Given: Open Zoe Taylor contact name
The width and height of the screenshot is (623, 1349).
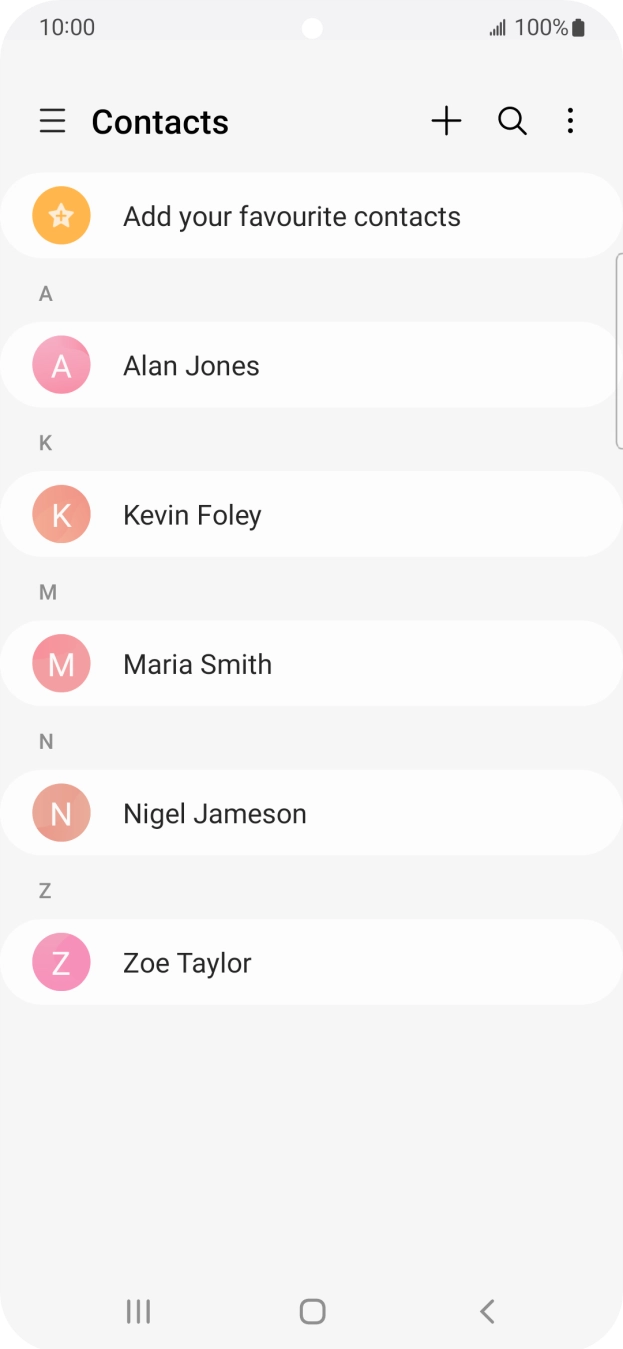Looking at the screenshot, I should pyautogui.click(x=187, y=963).
